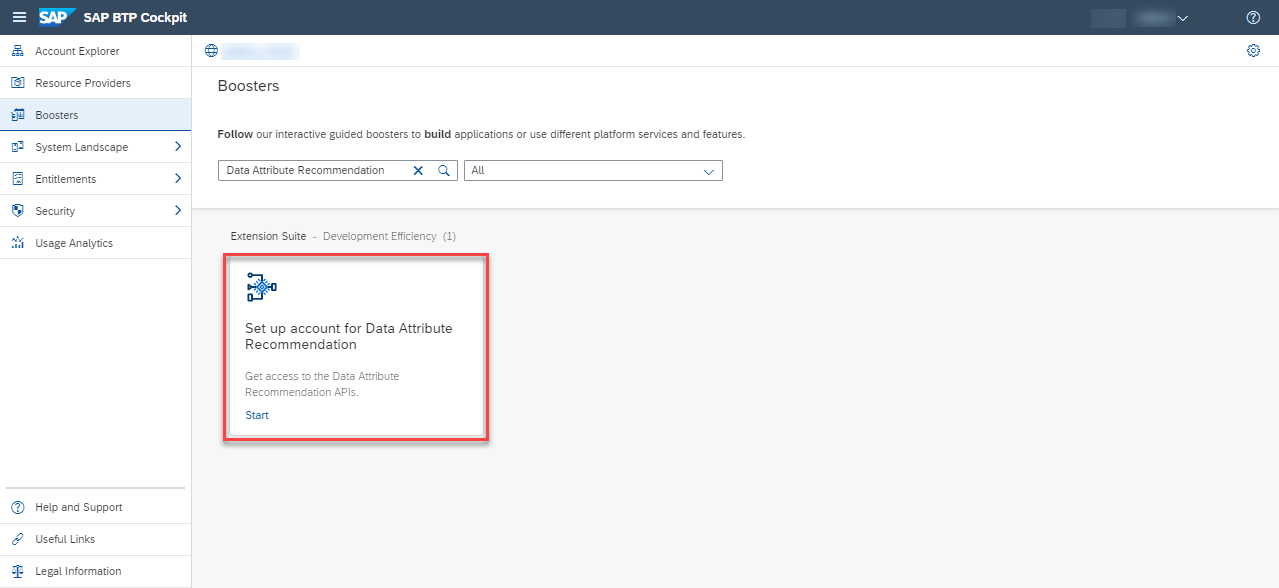Open System Landscape menu item
The height and width of the screenshot is (588, 1279).
click(96, 147)
